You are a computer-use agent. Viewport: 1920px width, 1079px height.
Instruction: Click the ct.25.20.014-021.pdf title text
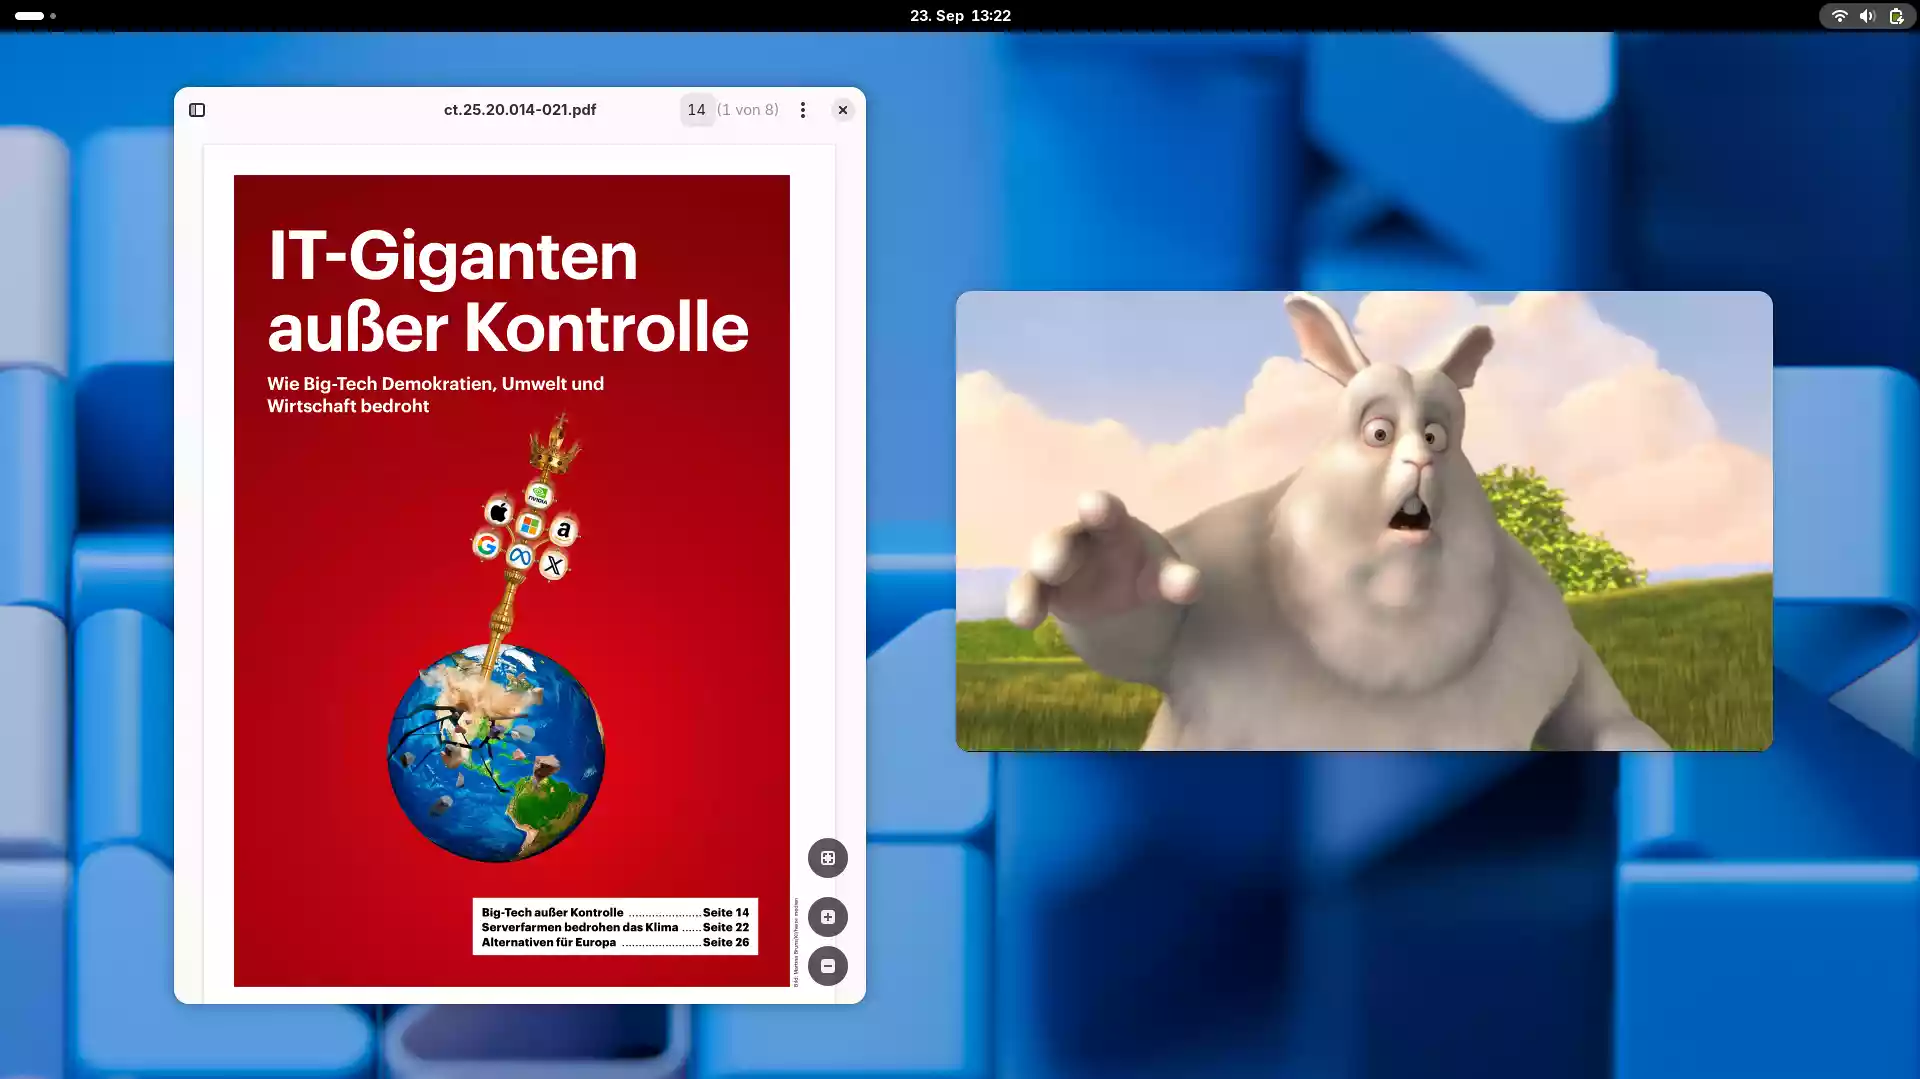tap(519, 110)
